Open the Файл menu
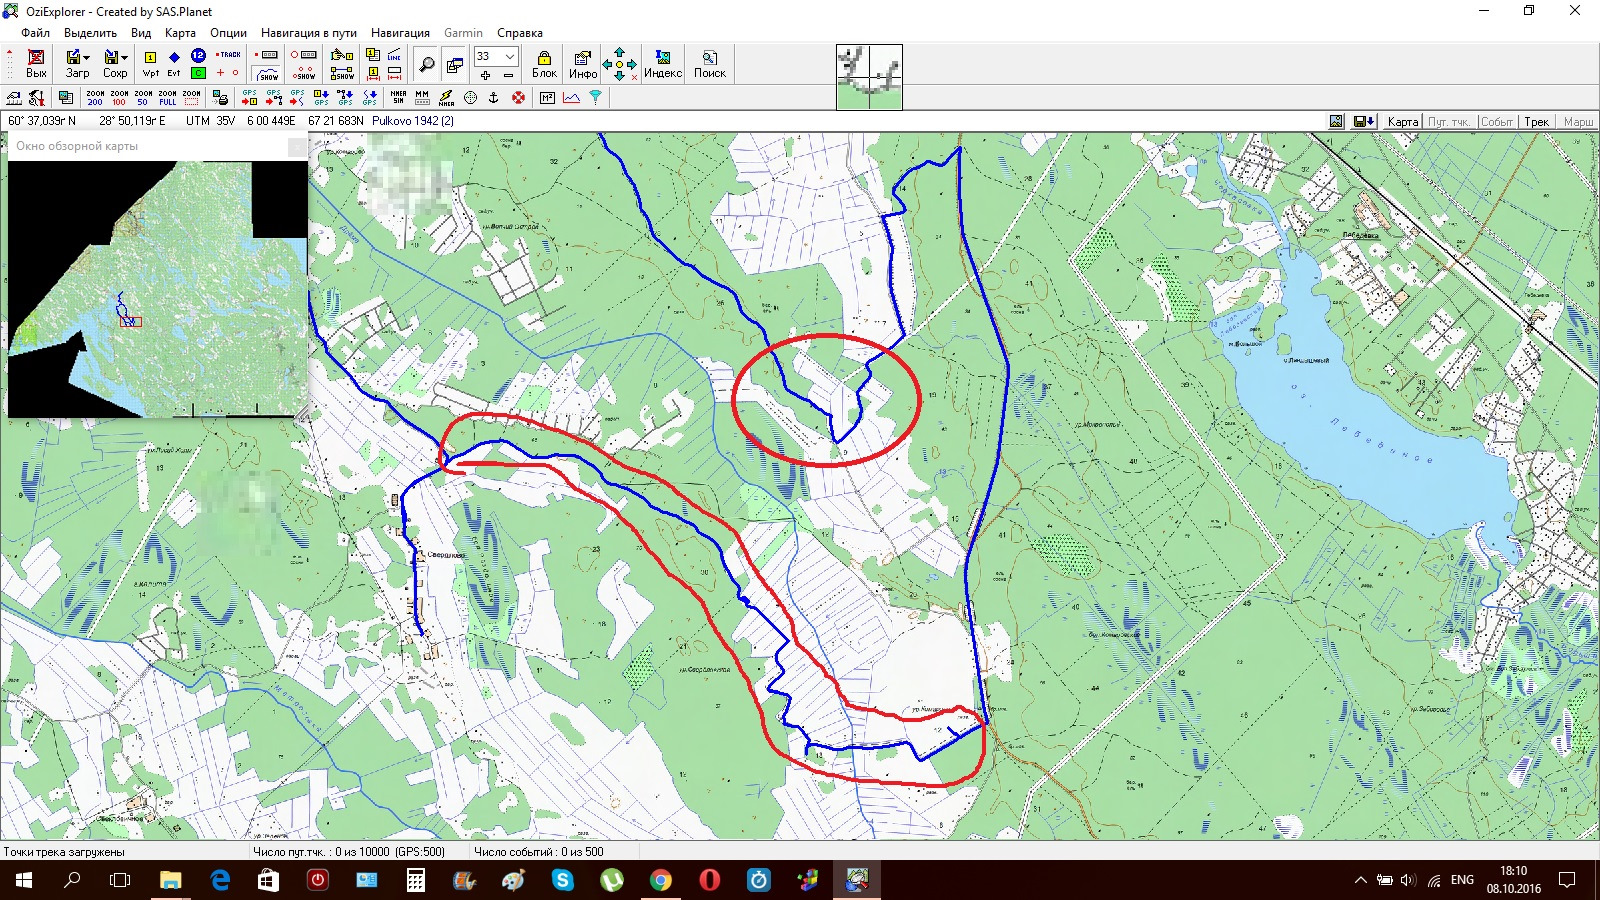 [36, 33]
